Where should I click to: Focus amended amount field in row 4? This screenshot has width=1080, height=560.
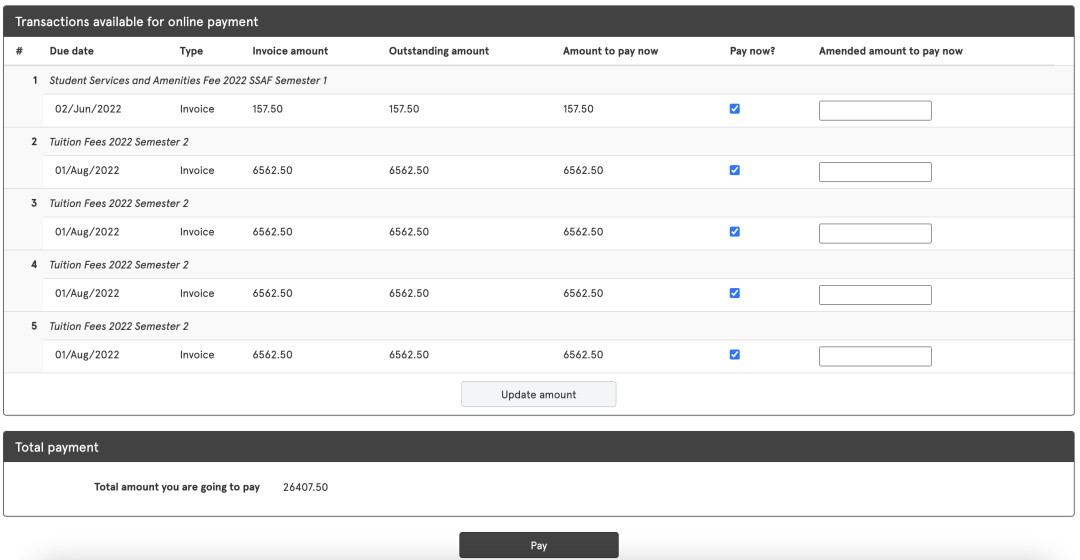point(875,295)
